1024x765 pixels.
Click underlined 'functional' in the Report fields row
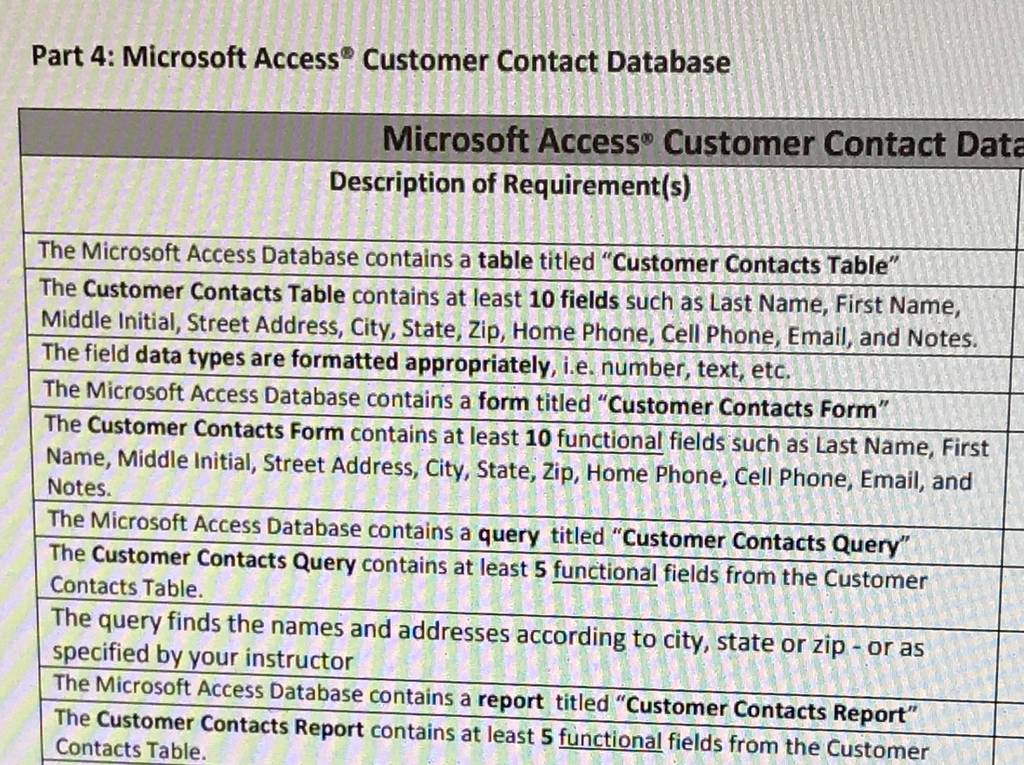pos(610,740)
